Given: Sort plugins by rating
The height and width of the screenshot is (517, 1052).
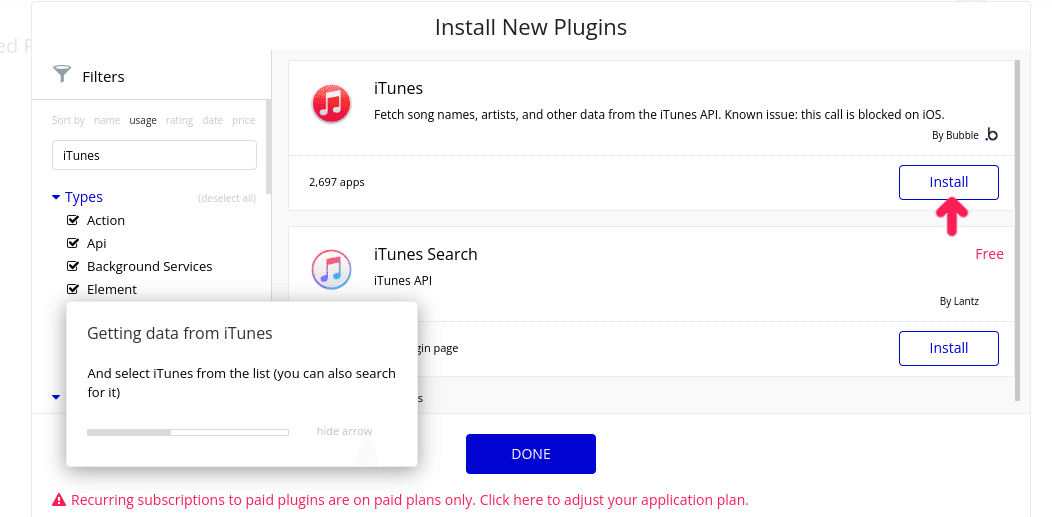Looking at the screenshot, I should (x=179, y=120).
